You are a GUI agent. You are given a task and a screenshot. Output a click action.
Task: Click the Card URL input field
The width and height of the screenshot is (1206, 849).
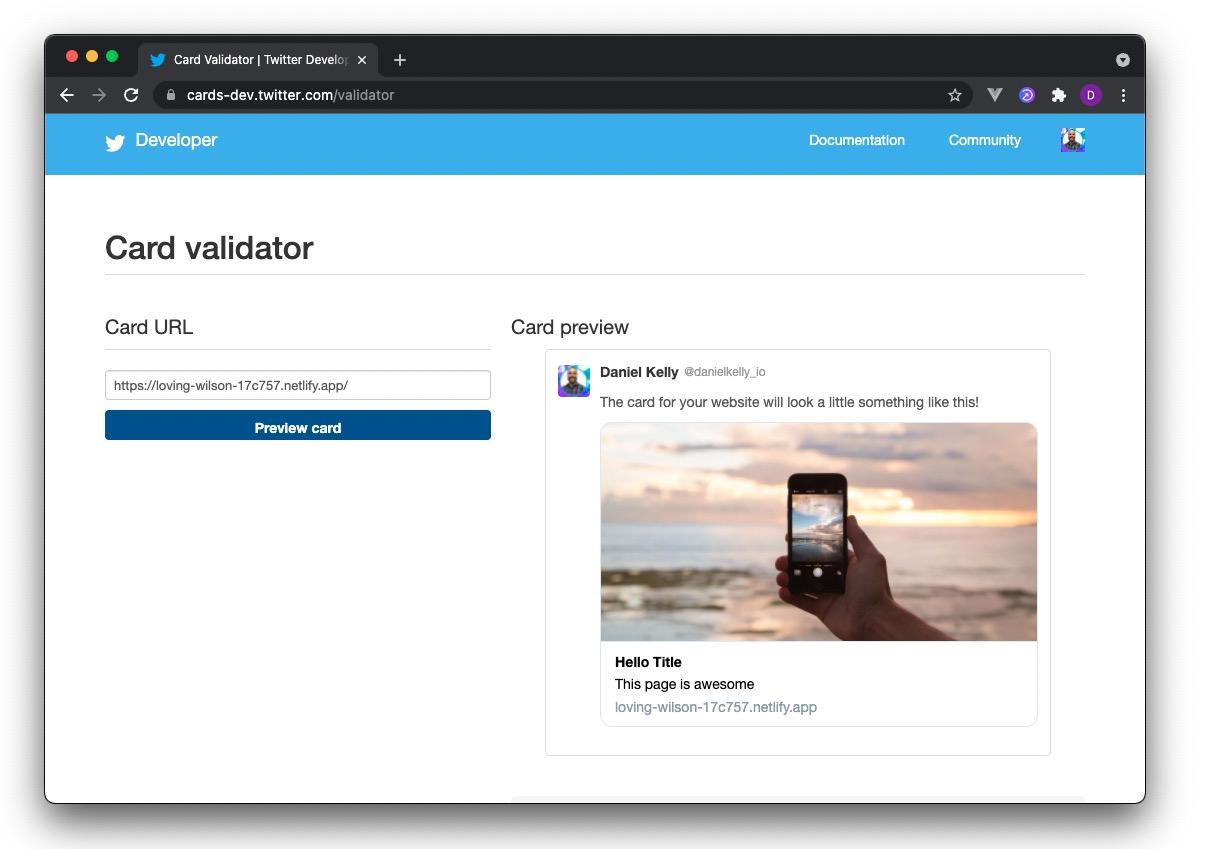[x=298, y=385]
